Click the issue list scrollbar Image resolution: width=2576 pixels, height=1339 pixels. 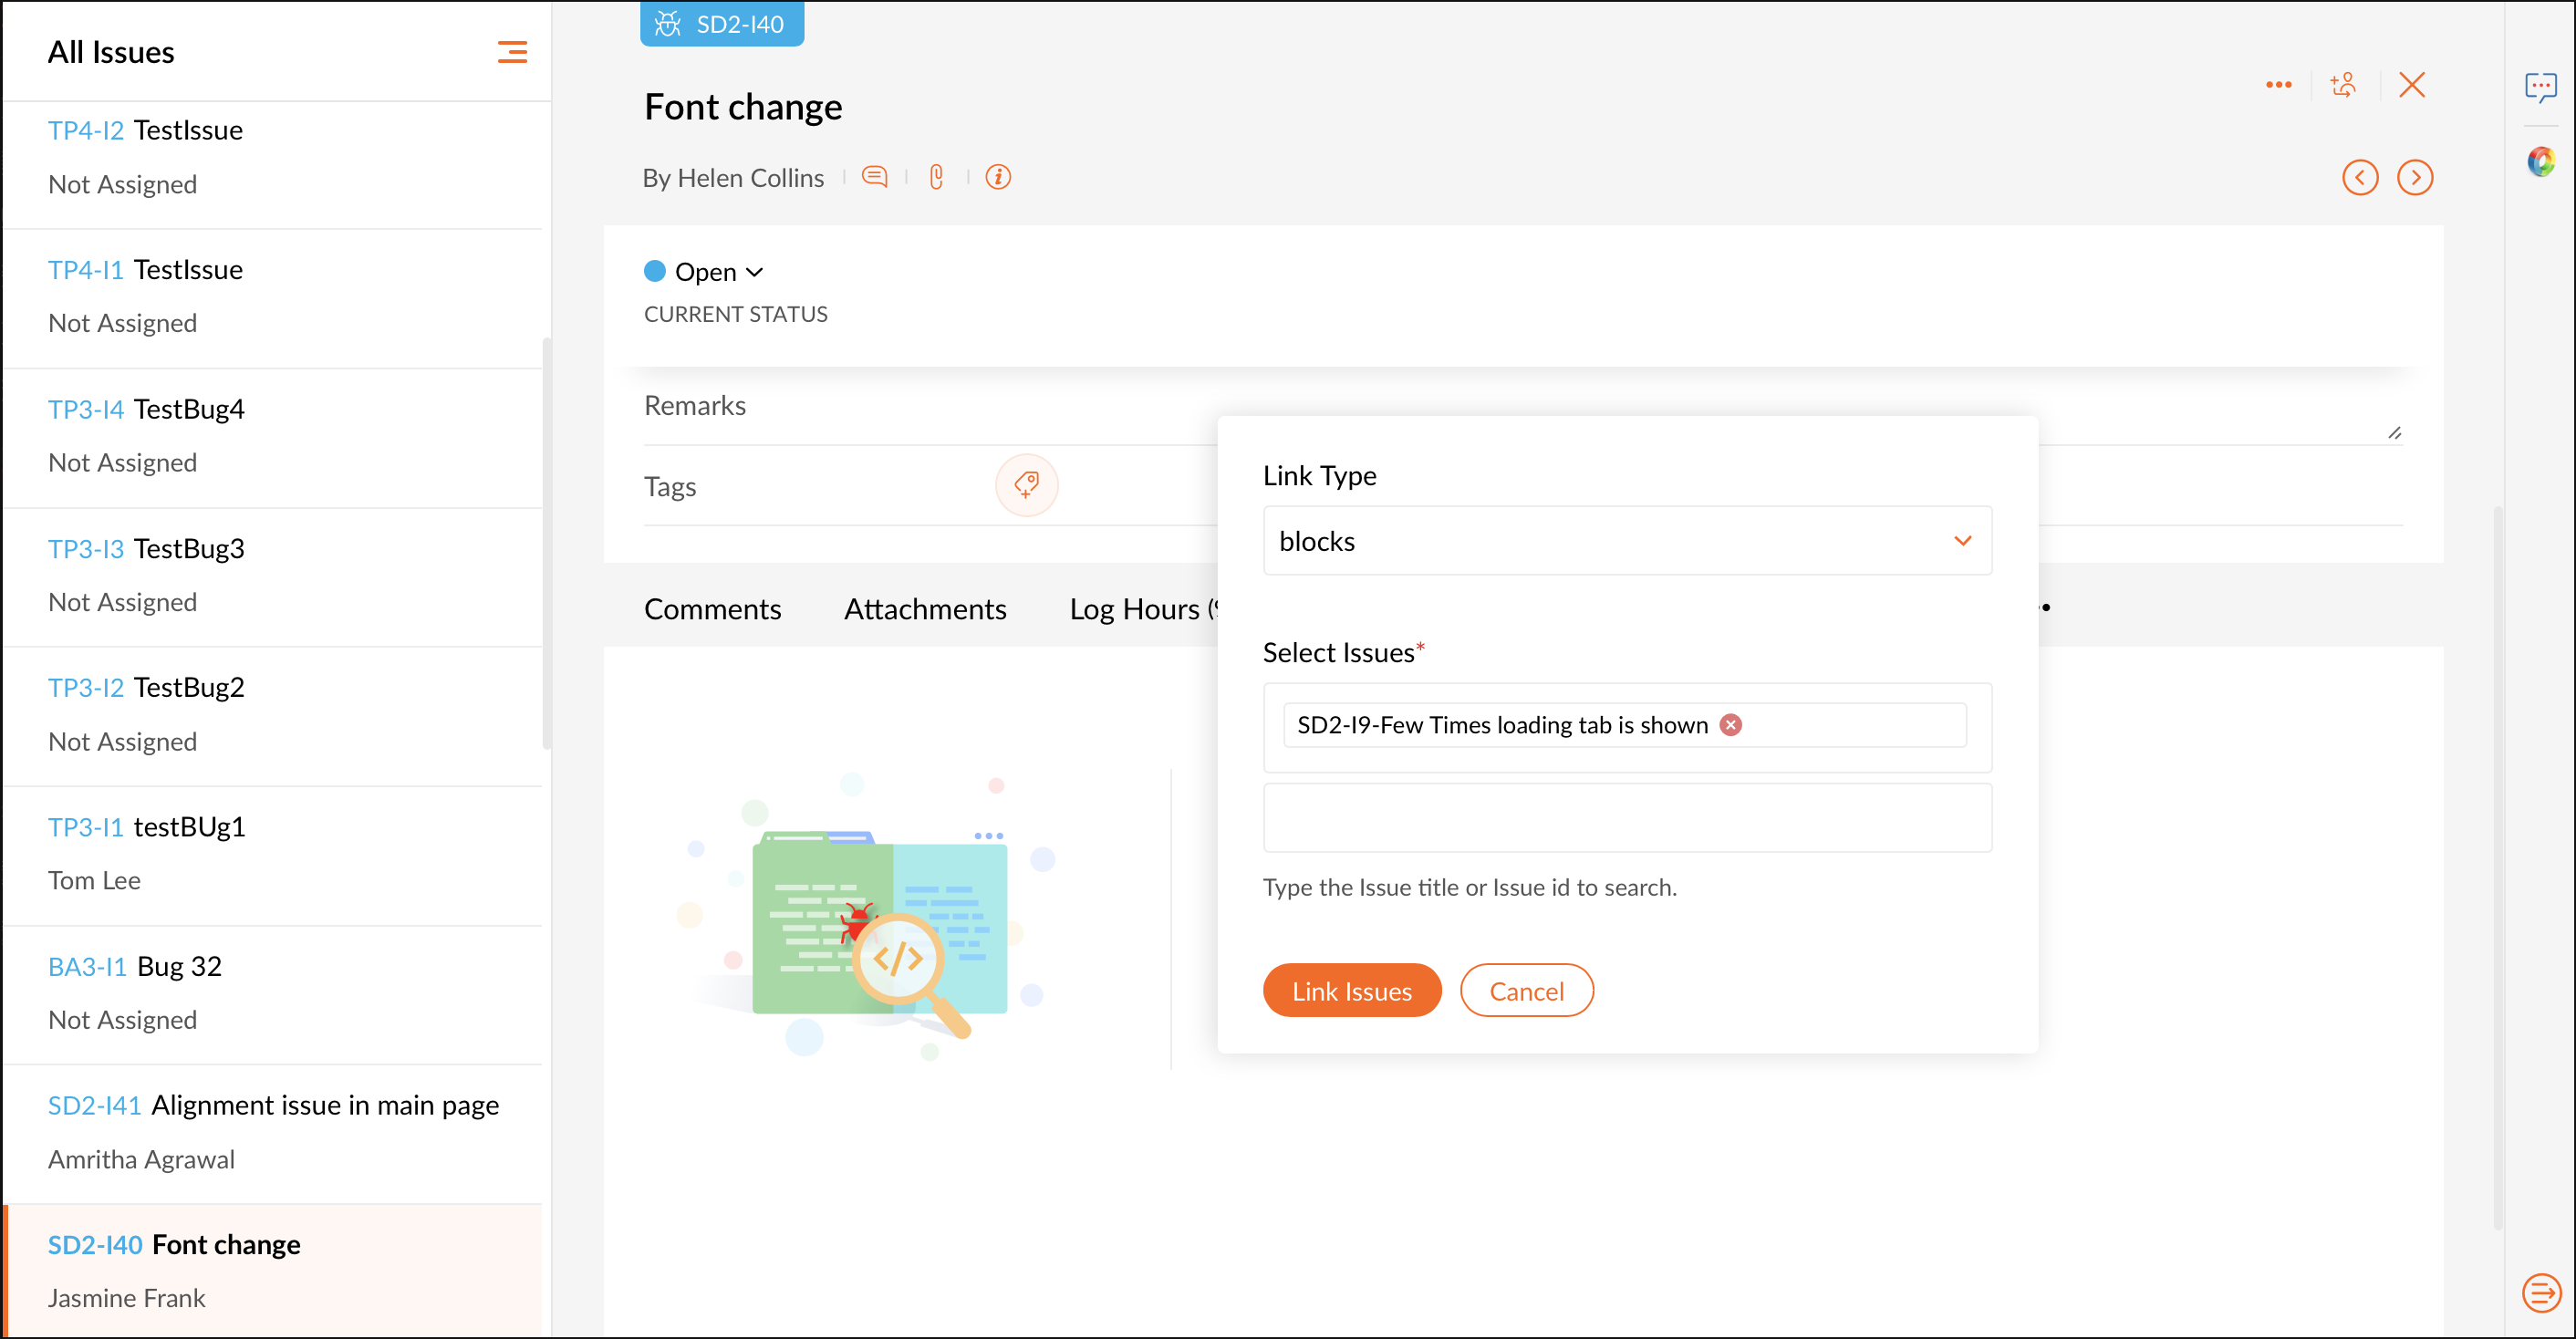(x=546, y=543)
